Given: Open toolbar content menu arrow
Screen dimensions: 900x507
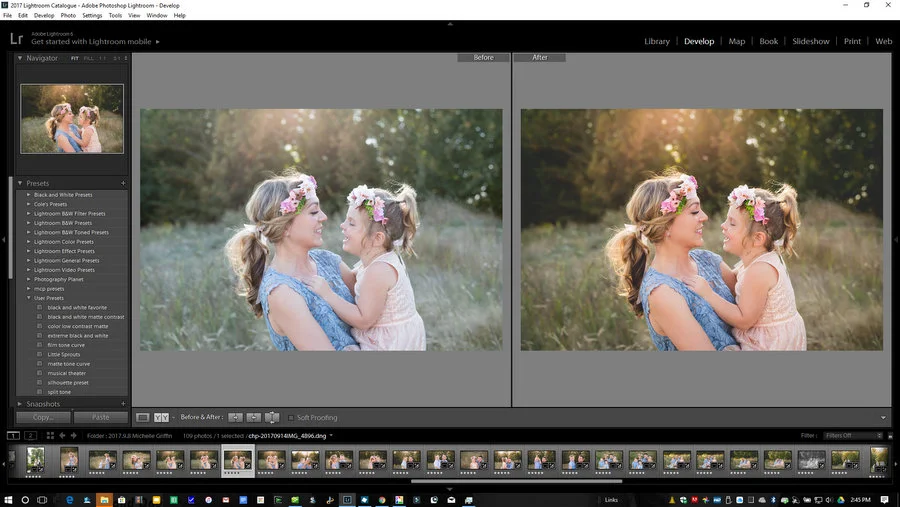Looking at the screenshot, I should [883, 417].
